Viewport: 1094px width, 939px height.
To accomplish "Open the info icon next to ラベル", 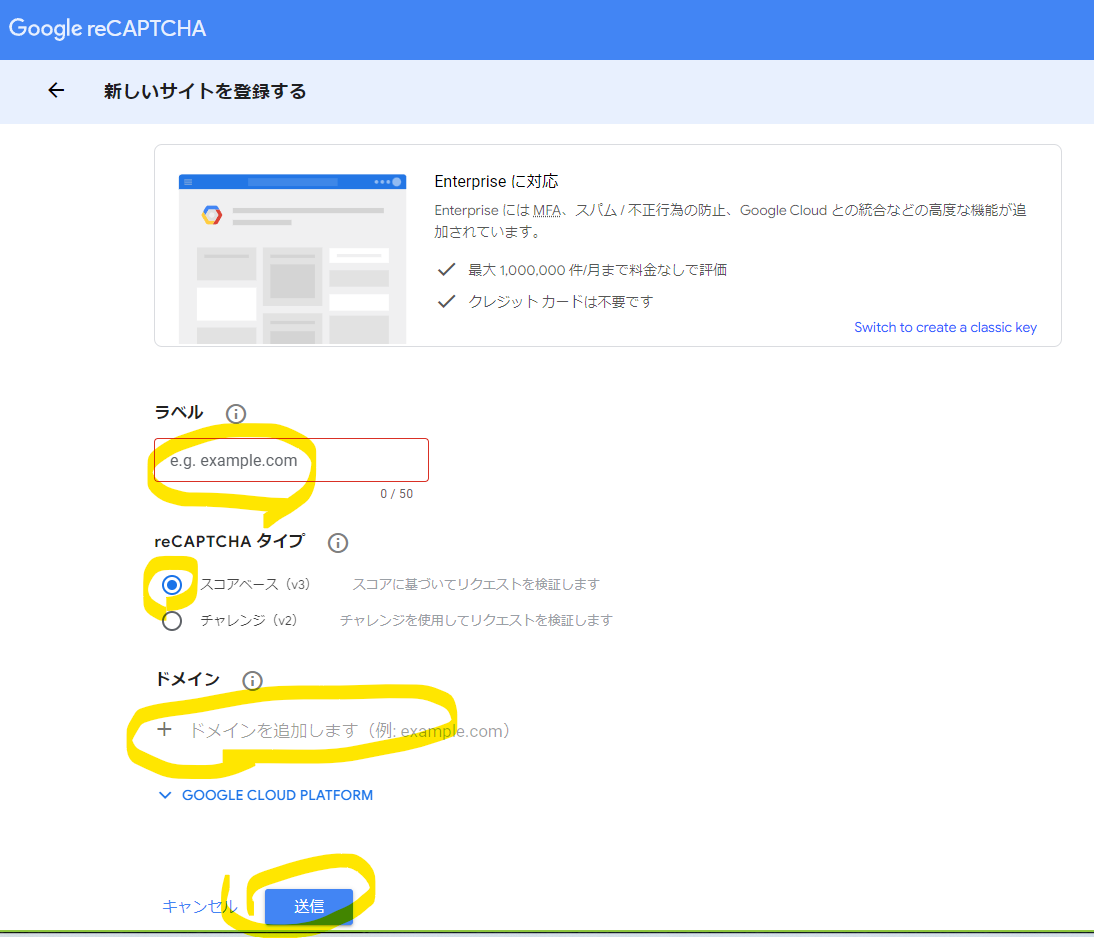I will [236, 414].
